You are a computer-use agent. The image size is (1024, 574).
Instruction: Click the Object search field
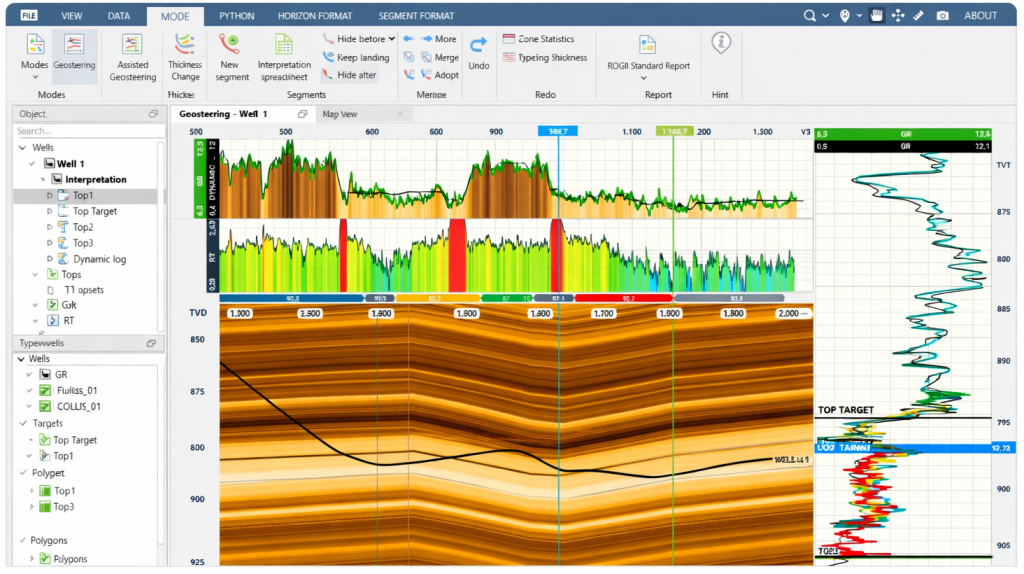click(x=89, y=131)
